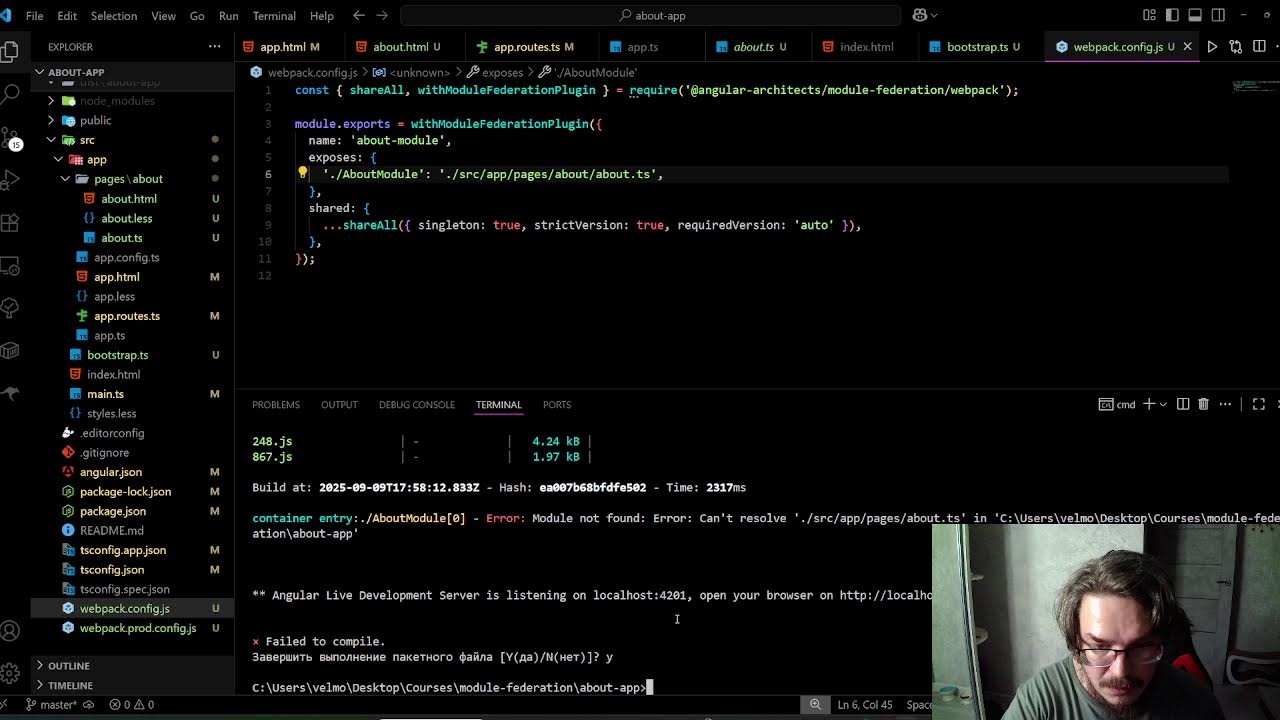The height and width of the screenshot is (720, 1280).
Task: Click the Customize Layout icon
Action: 1150,15
